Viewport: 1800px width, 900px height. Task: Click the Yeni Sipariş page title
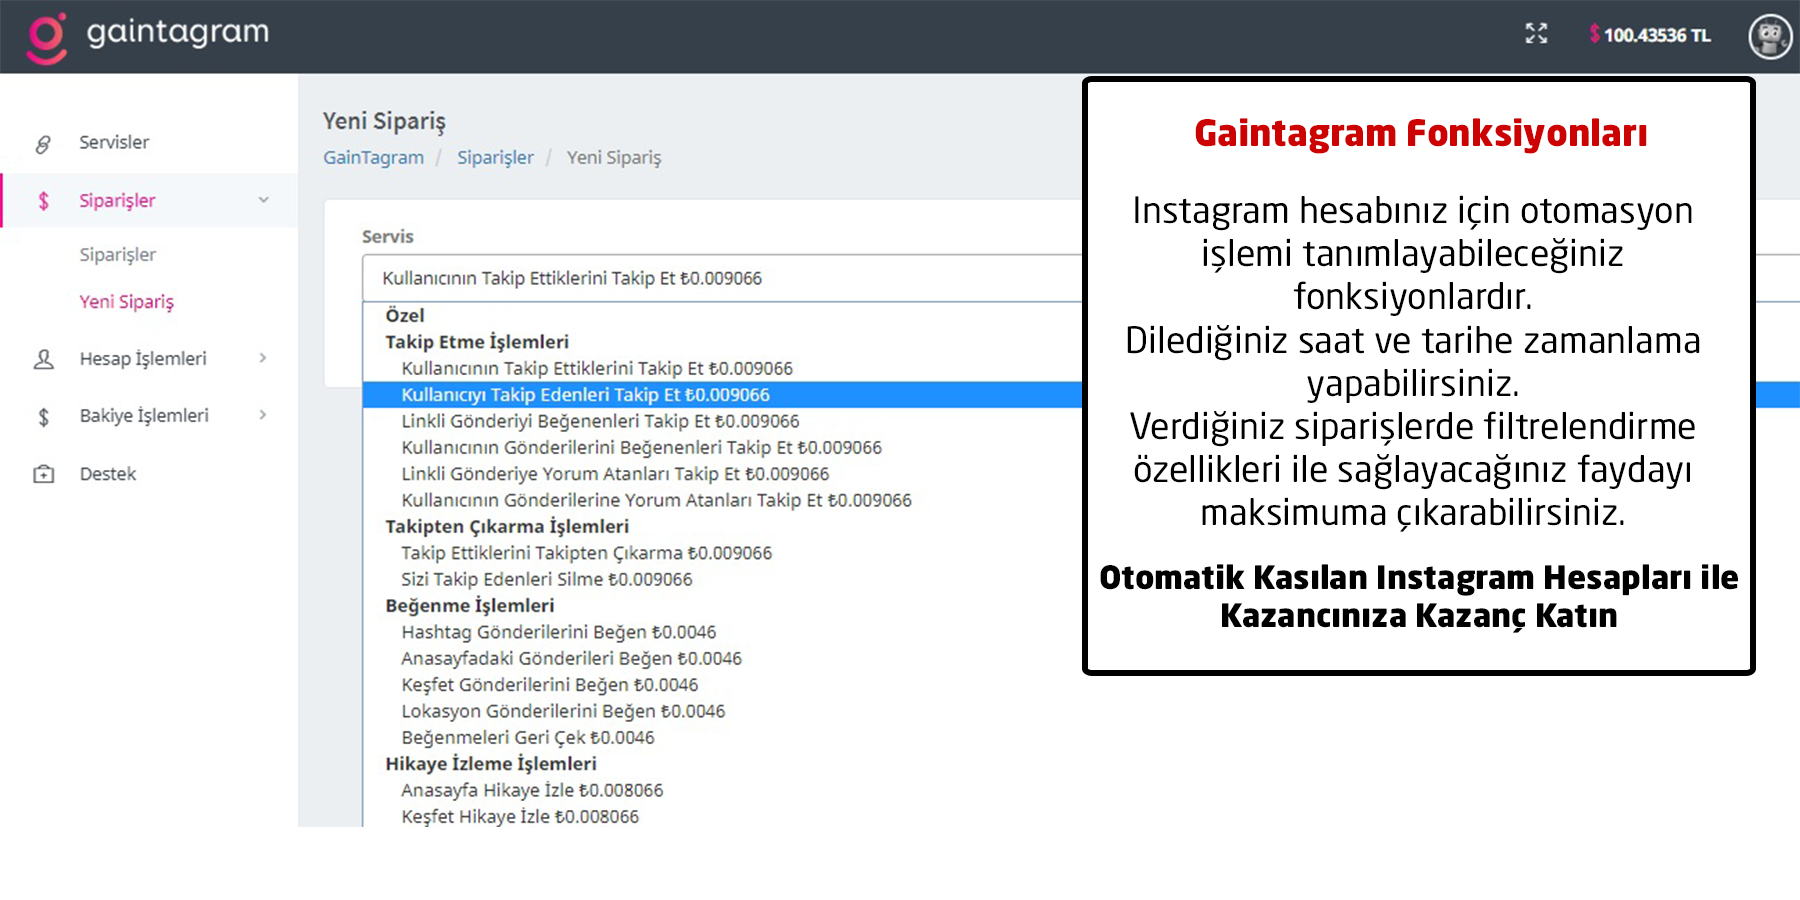[384, 122]
